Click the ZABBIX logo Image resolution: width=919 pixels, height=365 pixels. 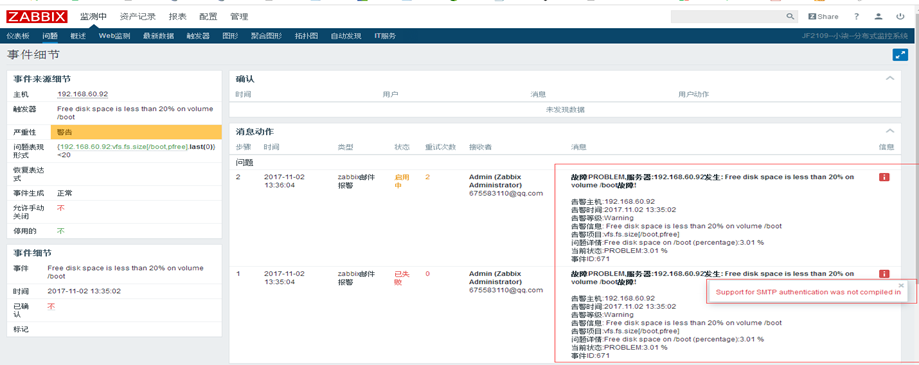pyautogui.click(x=37, y=16)
